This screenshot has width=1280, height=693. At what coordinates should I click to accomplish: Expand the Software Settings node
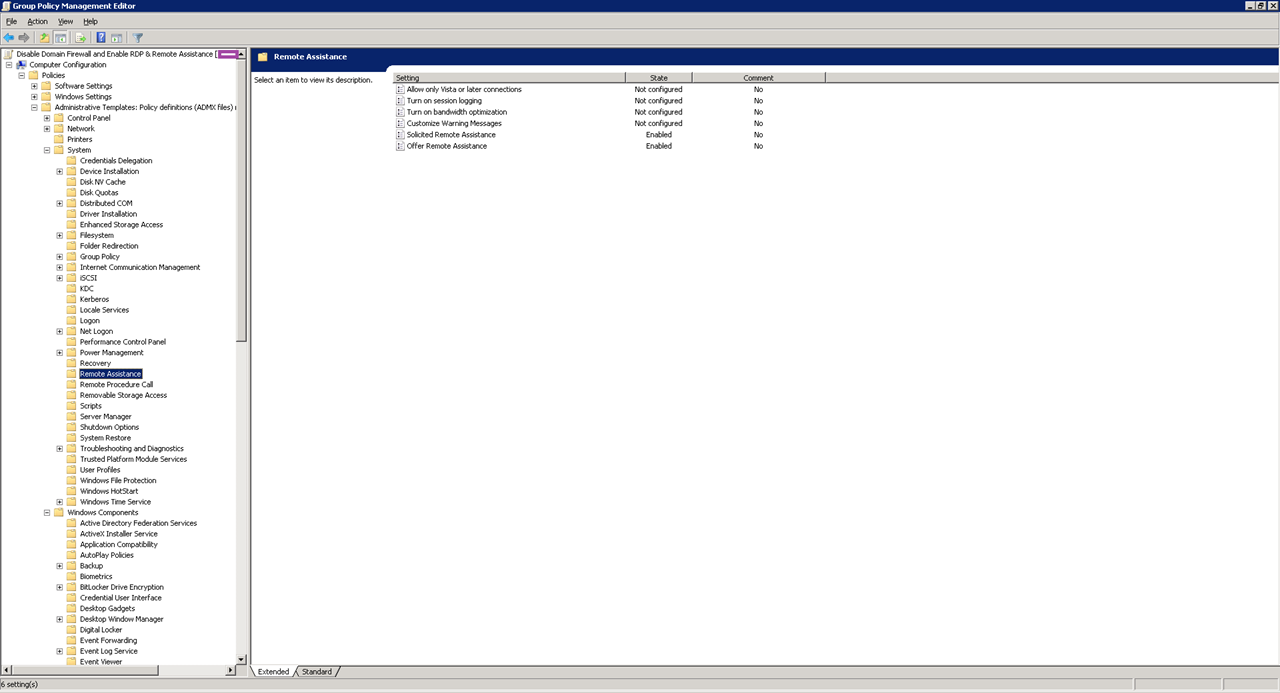[34, 86]
